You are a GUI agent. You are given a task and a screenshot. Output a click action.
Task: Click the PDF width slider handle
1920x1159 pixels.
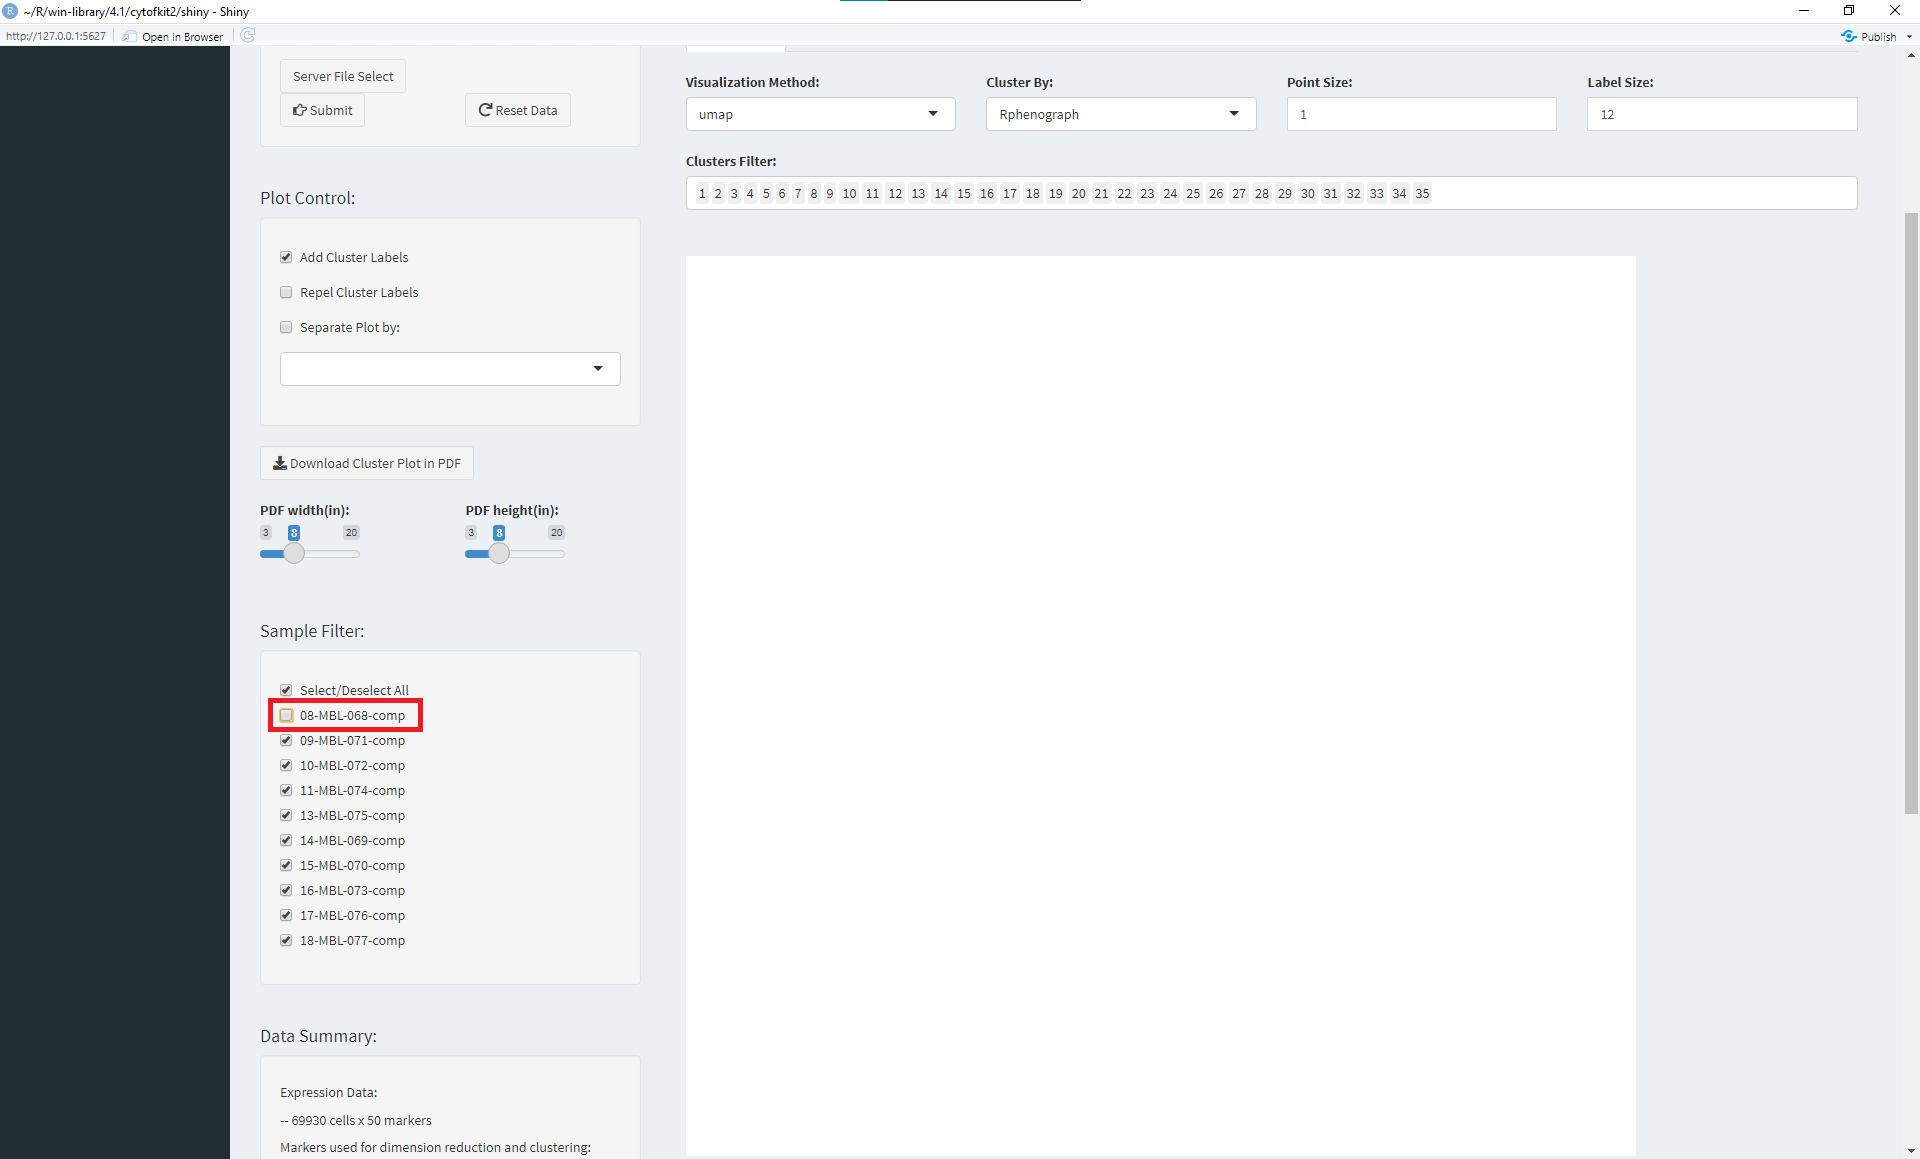click(x=293, y=553)
